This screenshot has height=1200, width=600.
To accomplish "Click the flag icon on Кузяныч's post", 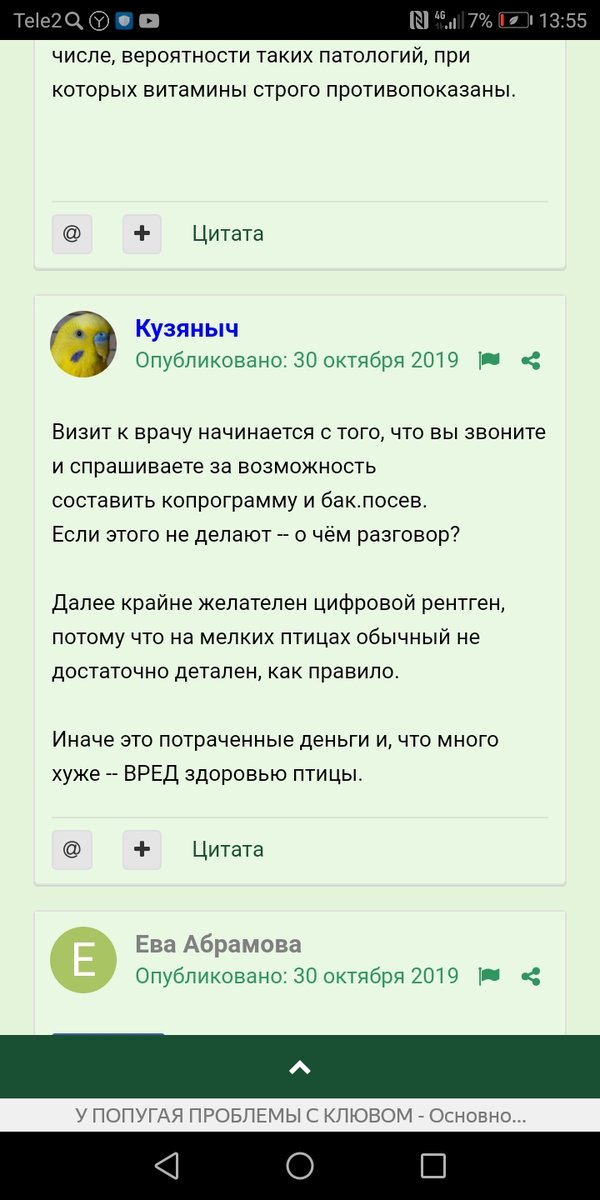I will point(489,360).
